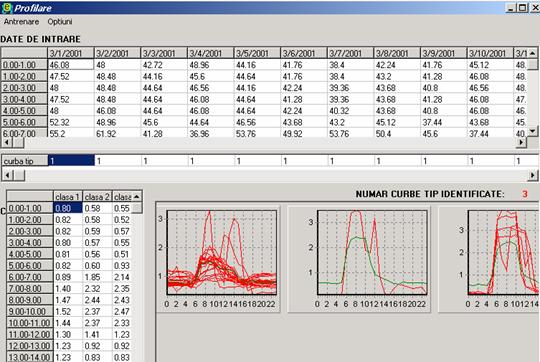The height and width of the screenshot is (362, 540).
Task: Click the clasa 2 column header
Action: [x=97, y=197]
